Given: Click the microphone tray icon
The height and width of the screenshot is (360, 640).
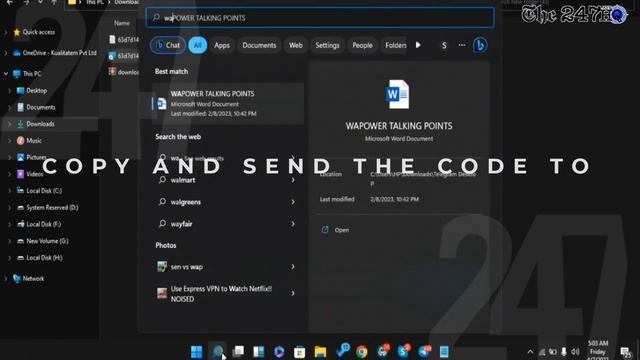Looking at the screenshot, I should click(564, 352).
